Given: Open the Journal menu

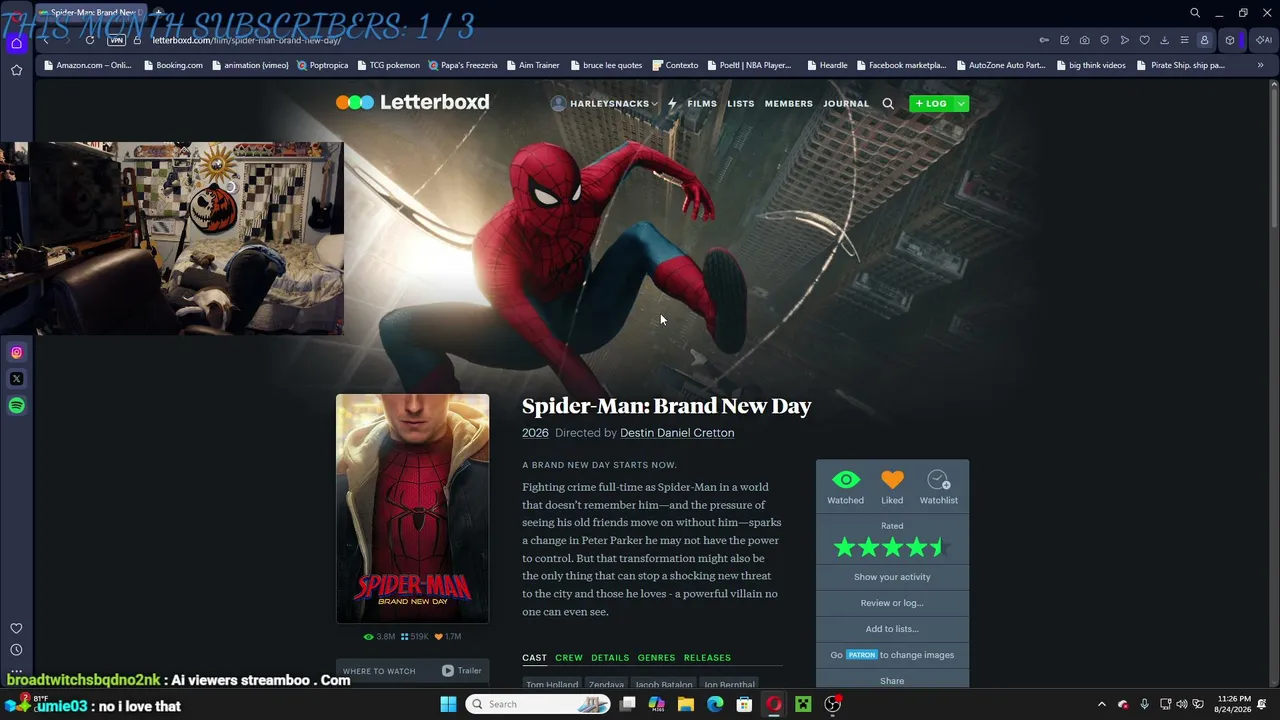Looking at the screenshot, I should 846,104.
